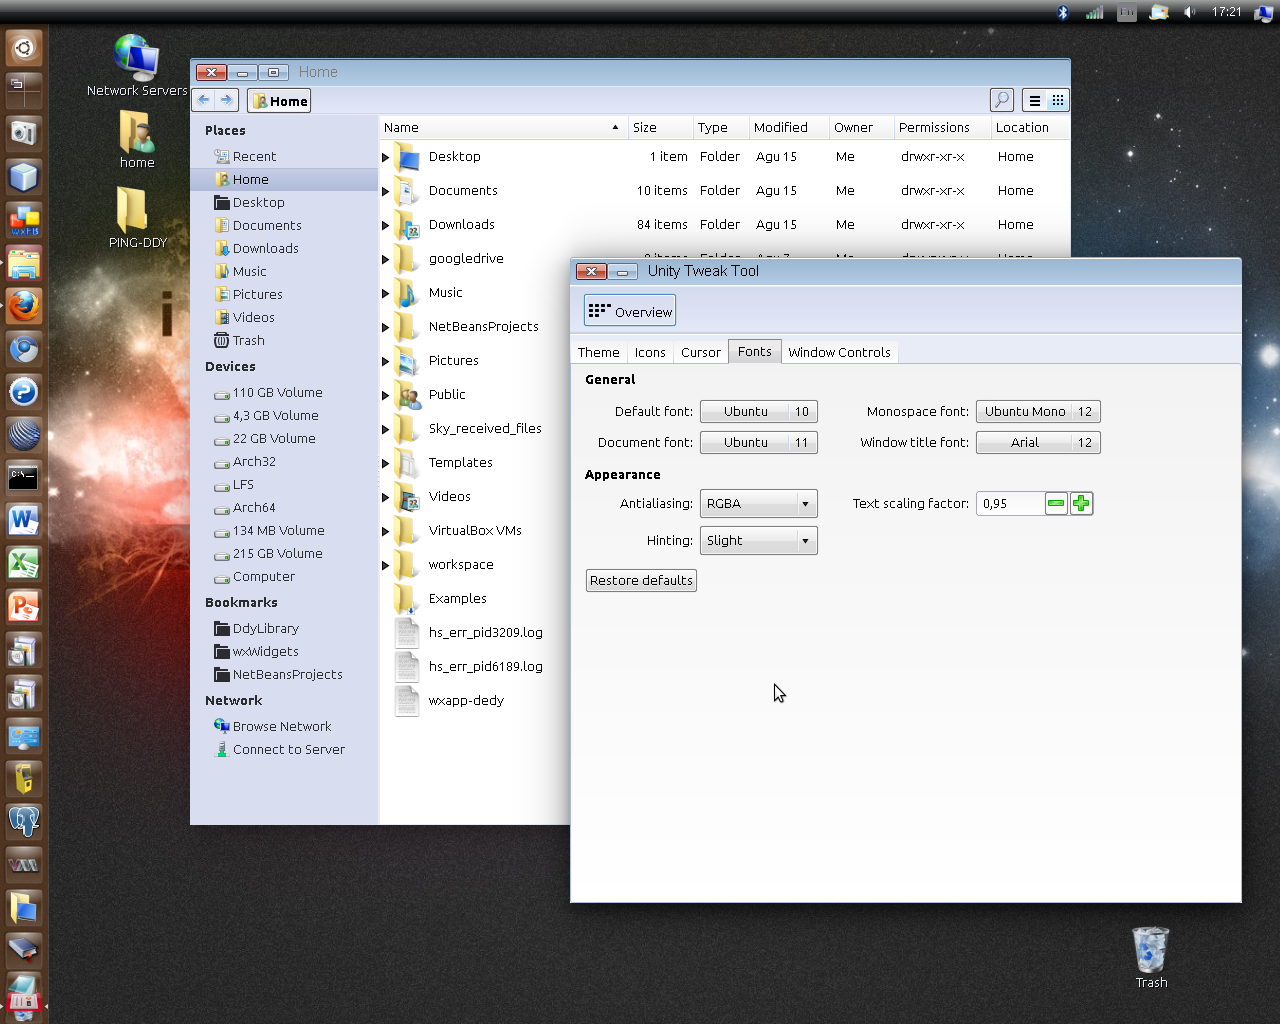Screen dimensions: 1280x1024
Task: Switch to the Theme tab
Action: 598,351
